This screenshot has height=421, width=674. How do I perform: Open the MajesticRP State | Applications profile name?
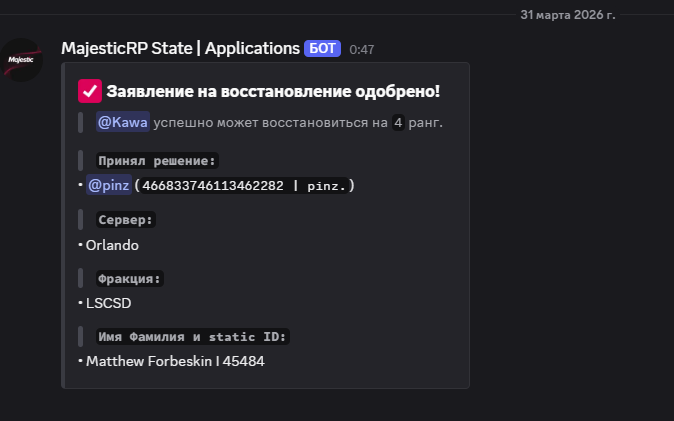coord(180,48)
